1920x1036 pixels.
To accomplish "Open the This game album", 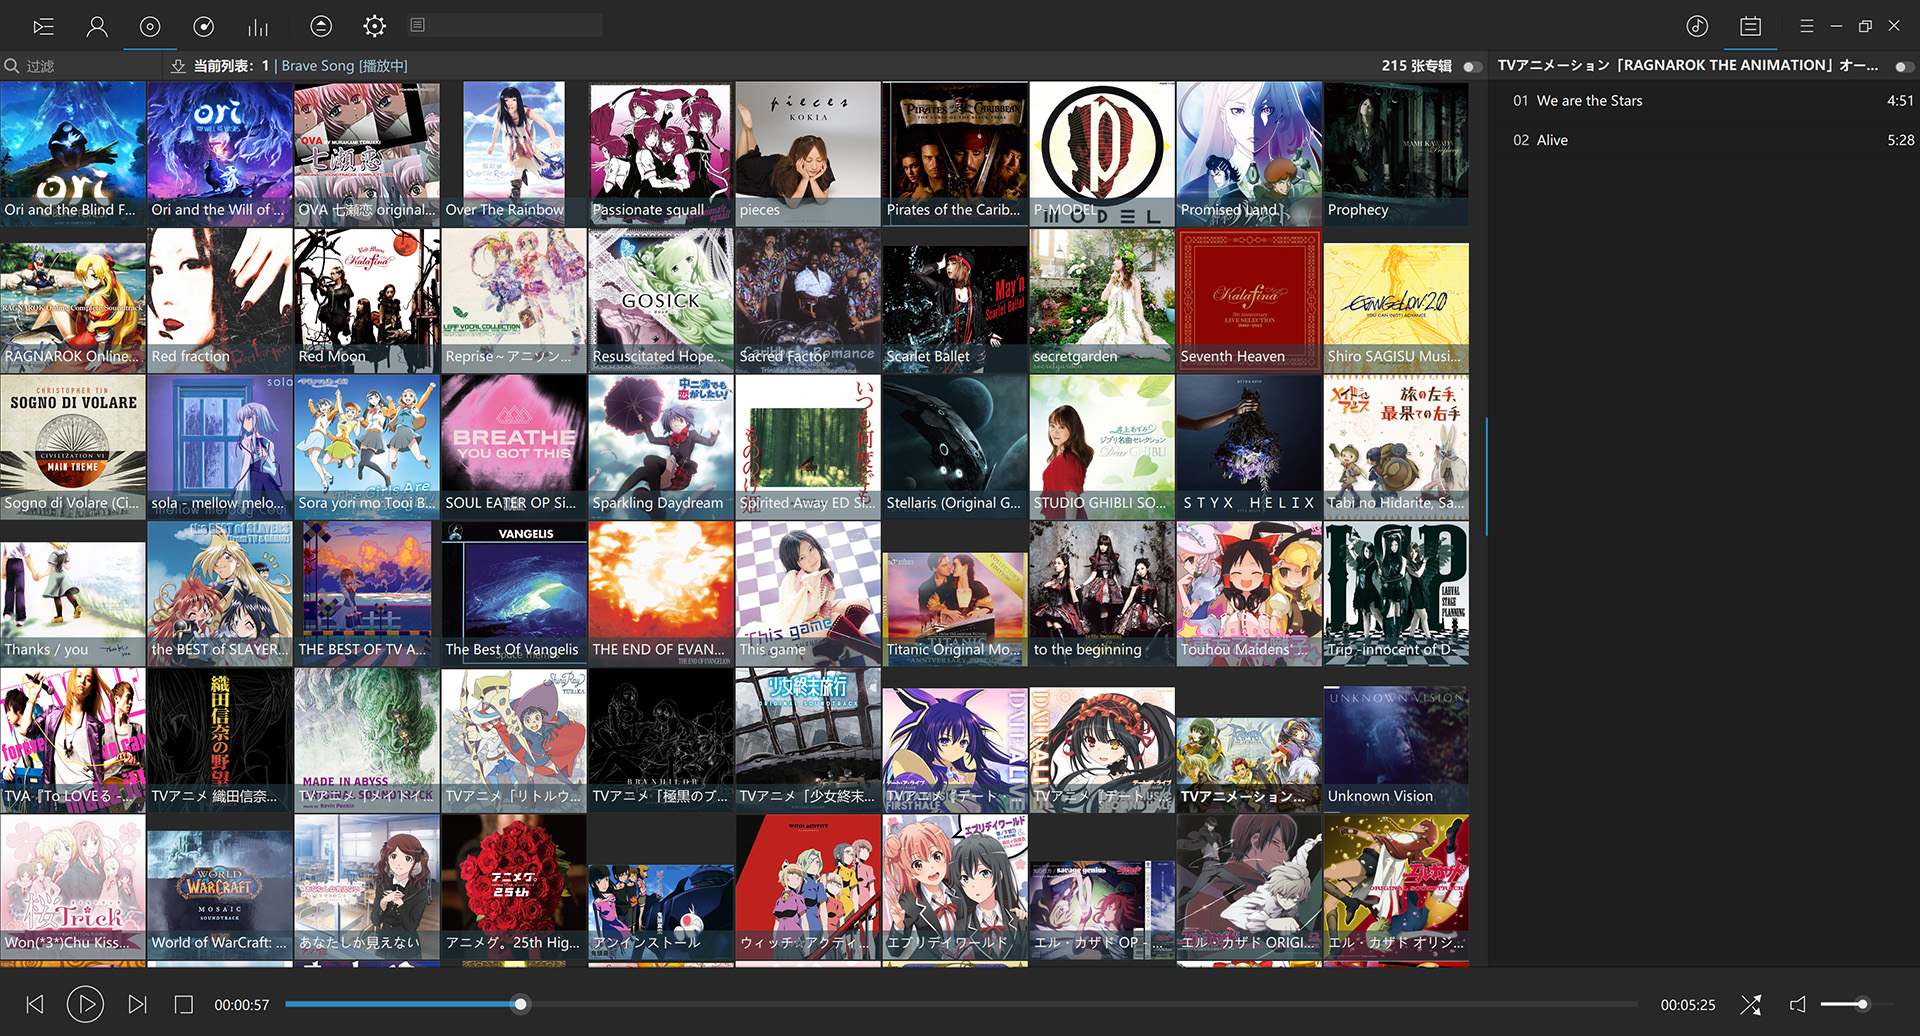I will [808, 593].
